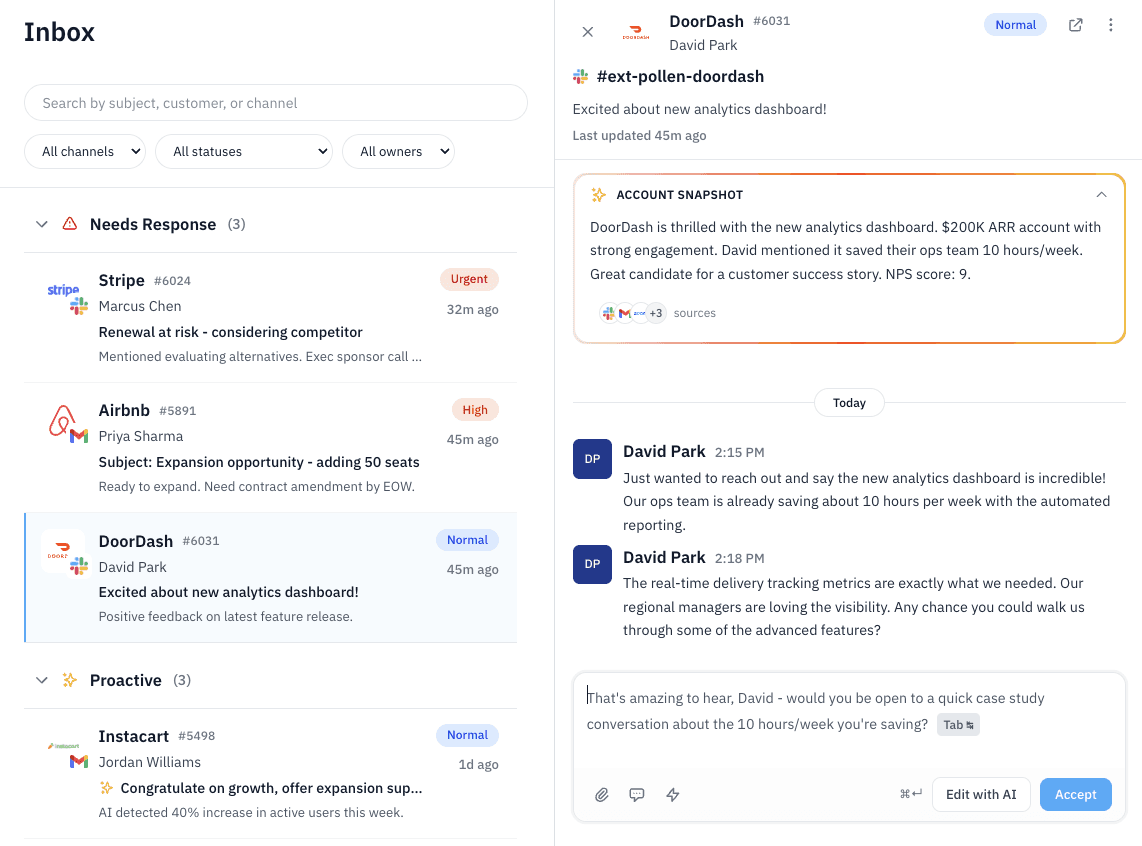Click Edit with AI button
Viewport: 1142px width, 846px height.
click(981, 794)
